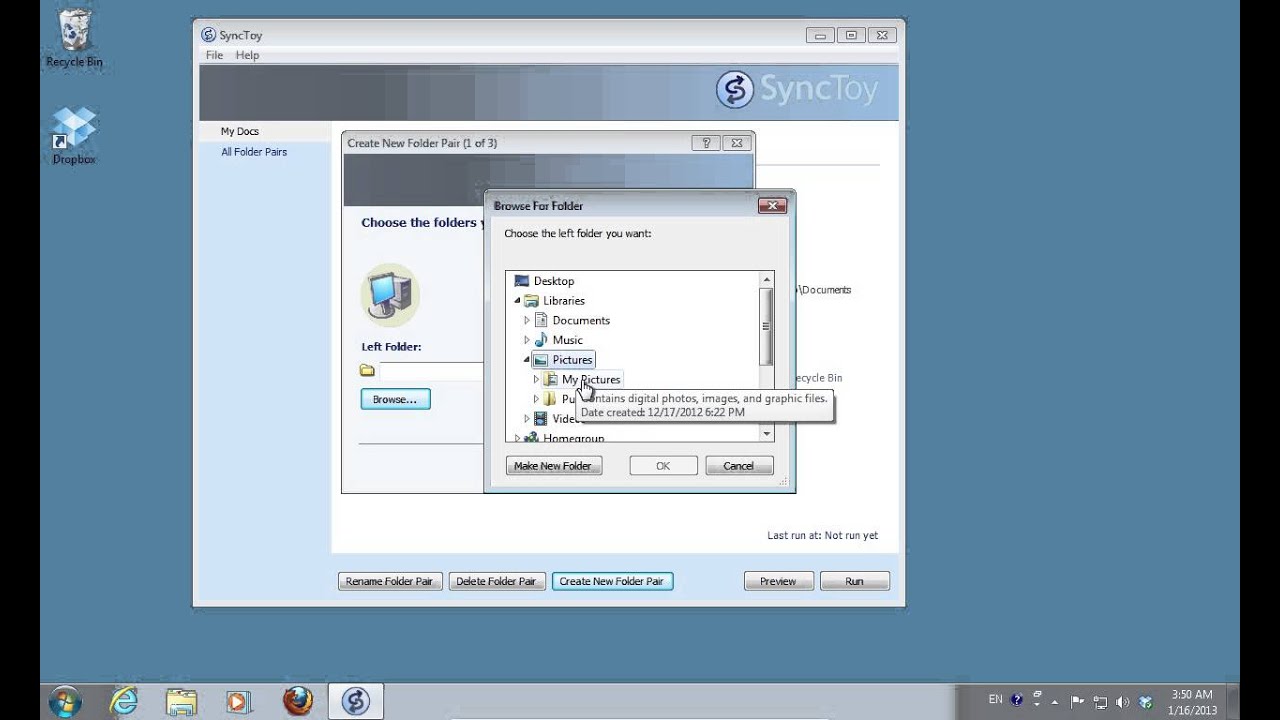Show hidden tray icons arrow
The height and width of the screenshot is (720, 1280).
[1054, 702]
